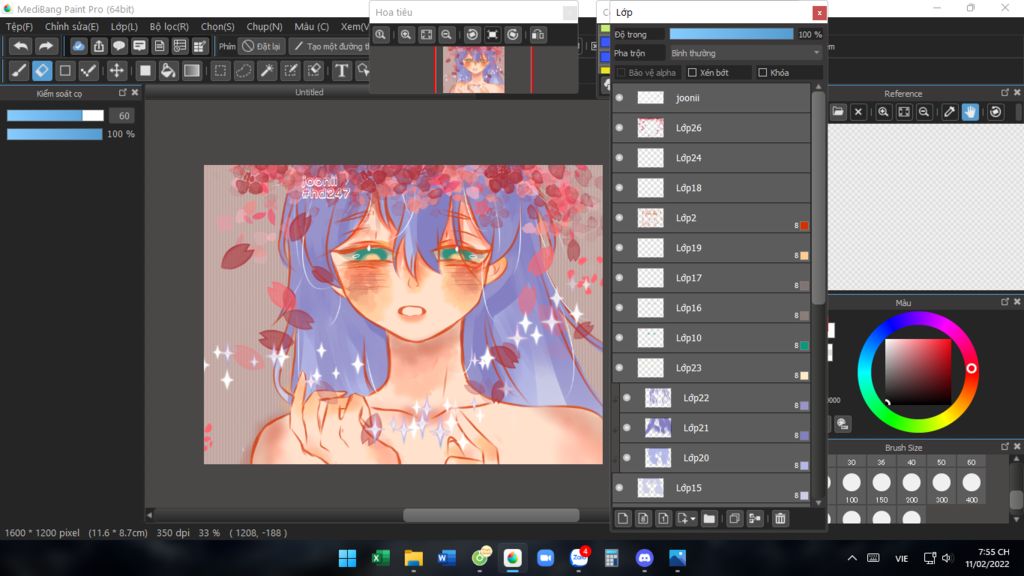1024x576 pixels.
Task: Select the Brush tool
Action: point(19,71)
